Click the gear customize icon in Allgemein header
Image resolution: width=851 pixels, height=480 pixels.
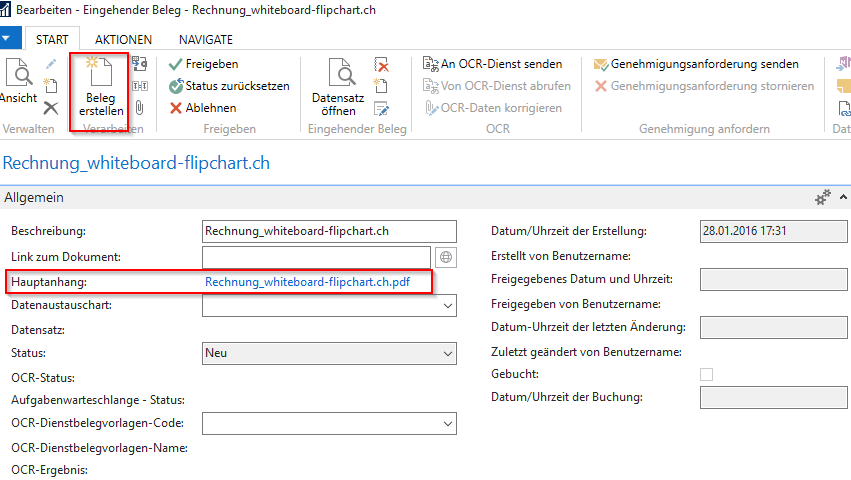pos(823,197)
